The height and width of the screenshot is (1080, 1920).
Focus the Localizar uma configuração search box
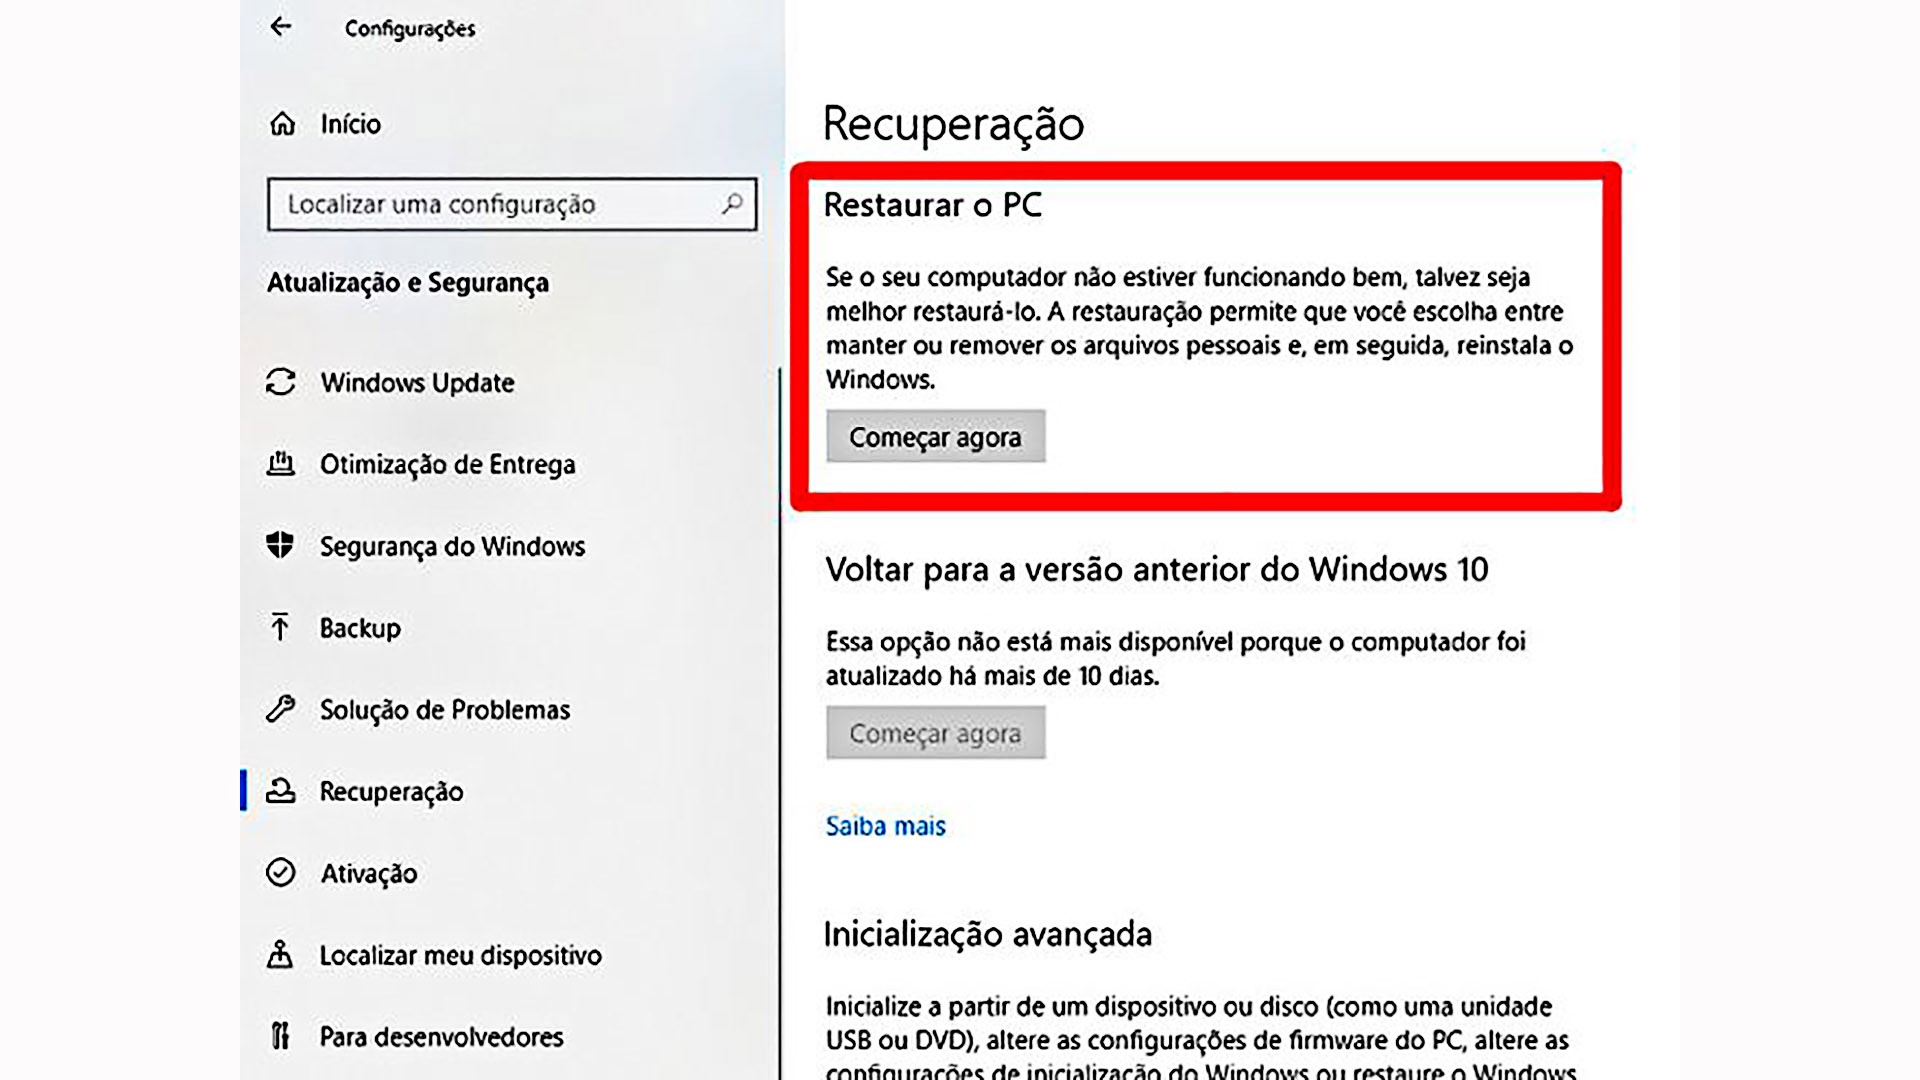[x=512, y=204]
